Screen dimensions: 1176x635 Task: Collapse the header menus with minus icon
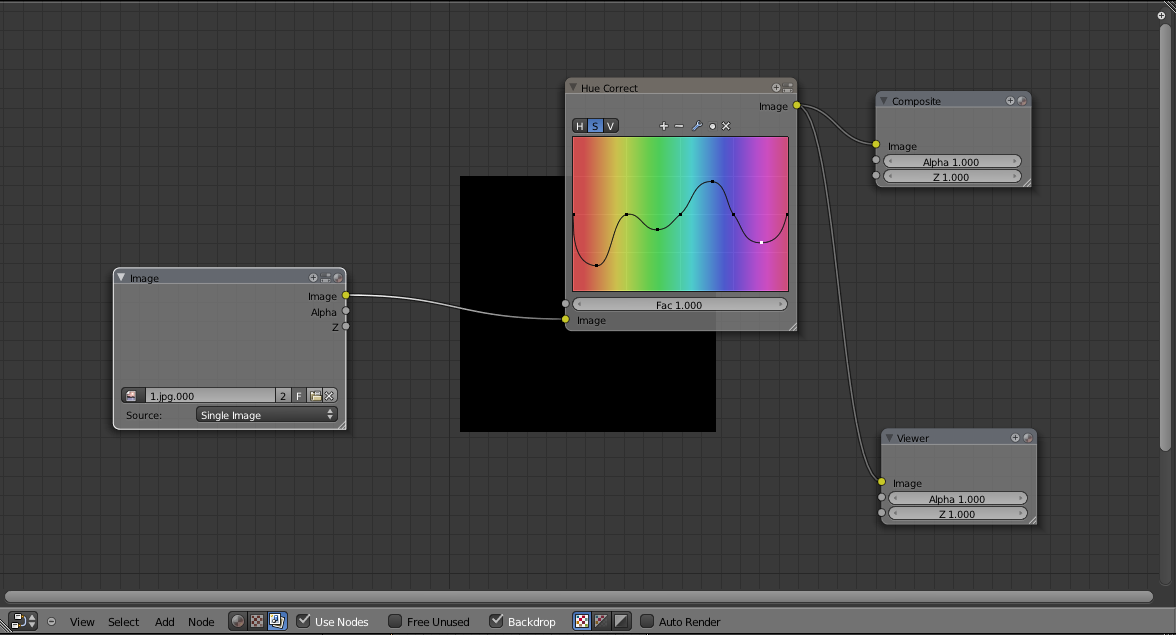[51, 622]
